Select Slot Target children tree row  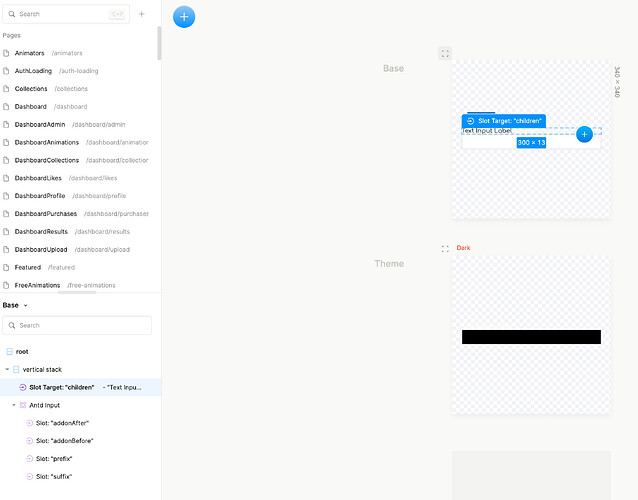81,387
